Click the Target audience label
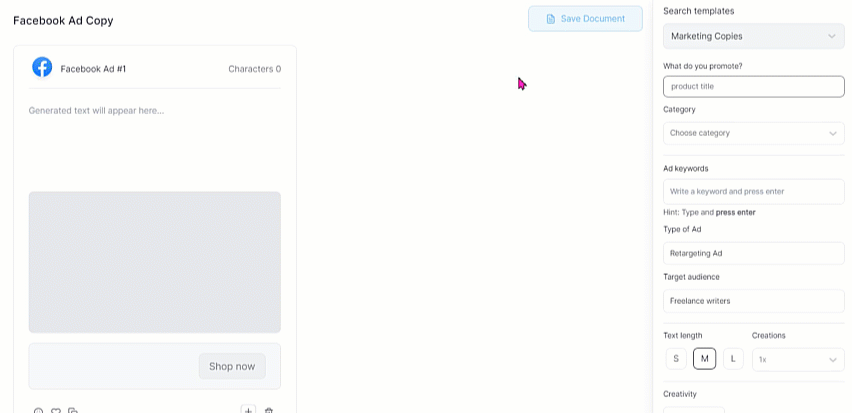 click(x=691, y=277)
